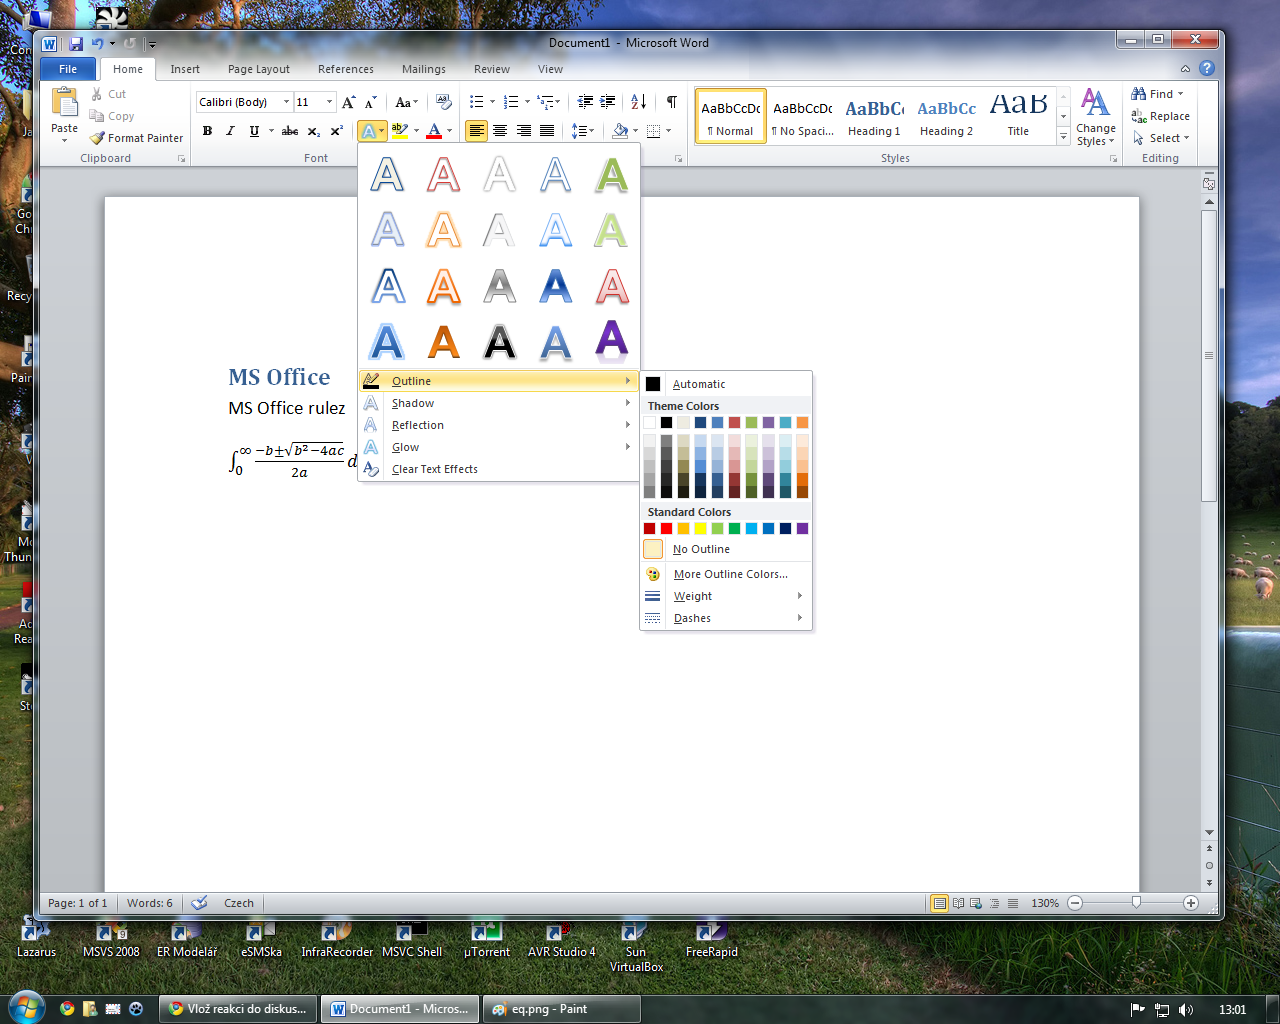The height and width of the screenshot is (1024, 1280).
Task: Click the Zoom Out minus icon
Action: point(1075,903)
